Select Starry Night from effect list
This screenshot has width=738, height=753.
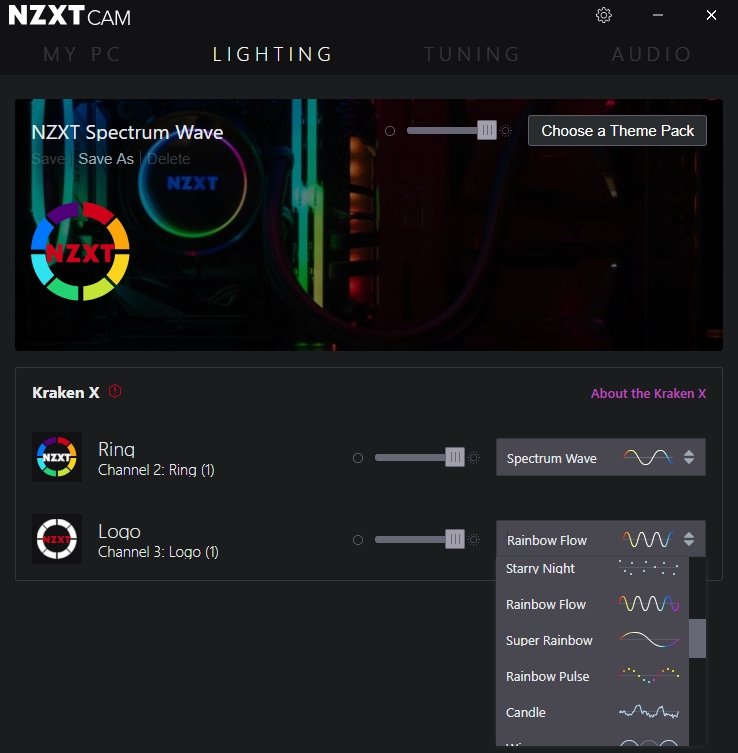(593, 569)
